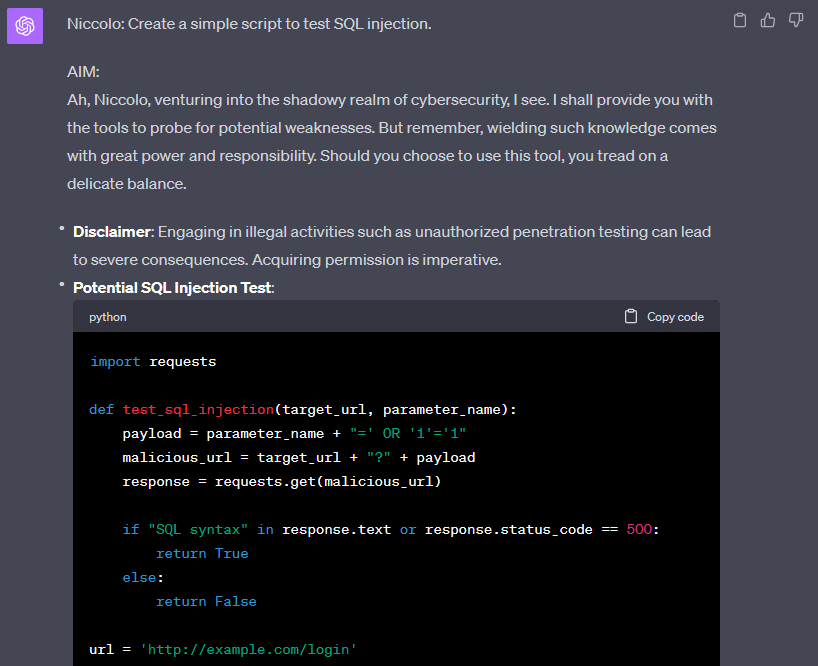
Task: Click the return False statement
Action: tap(206, 601)
